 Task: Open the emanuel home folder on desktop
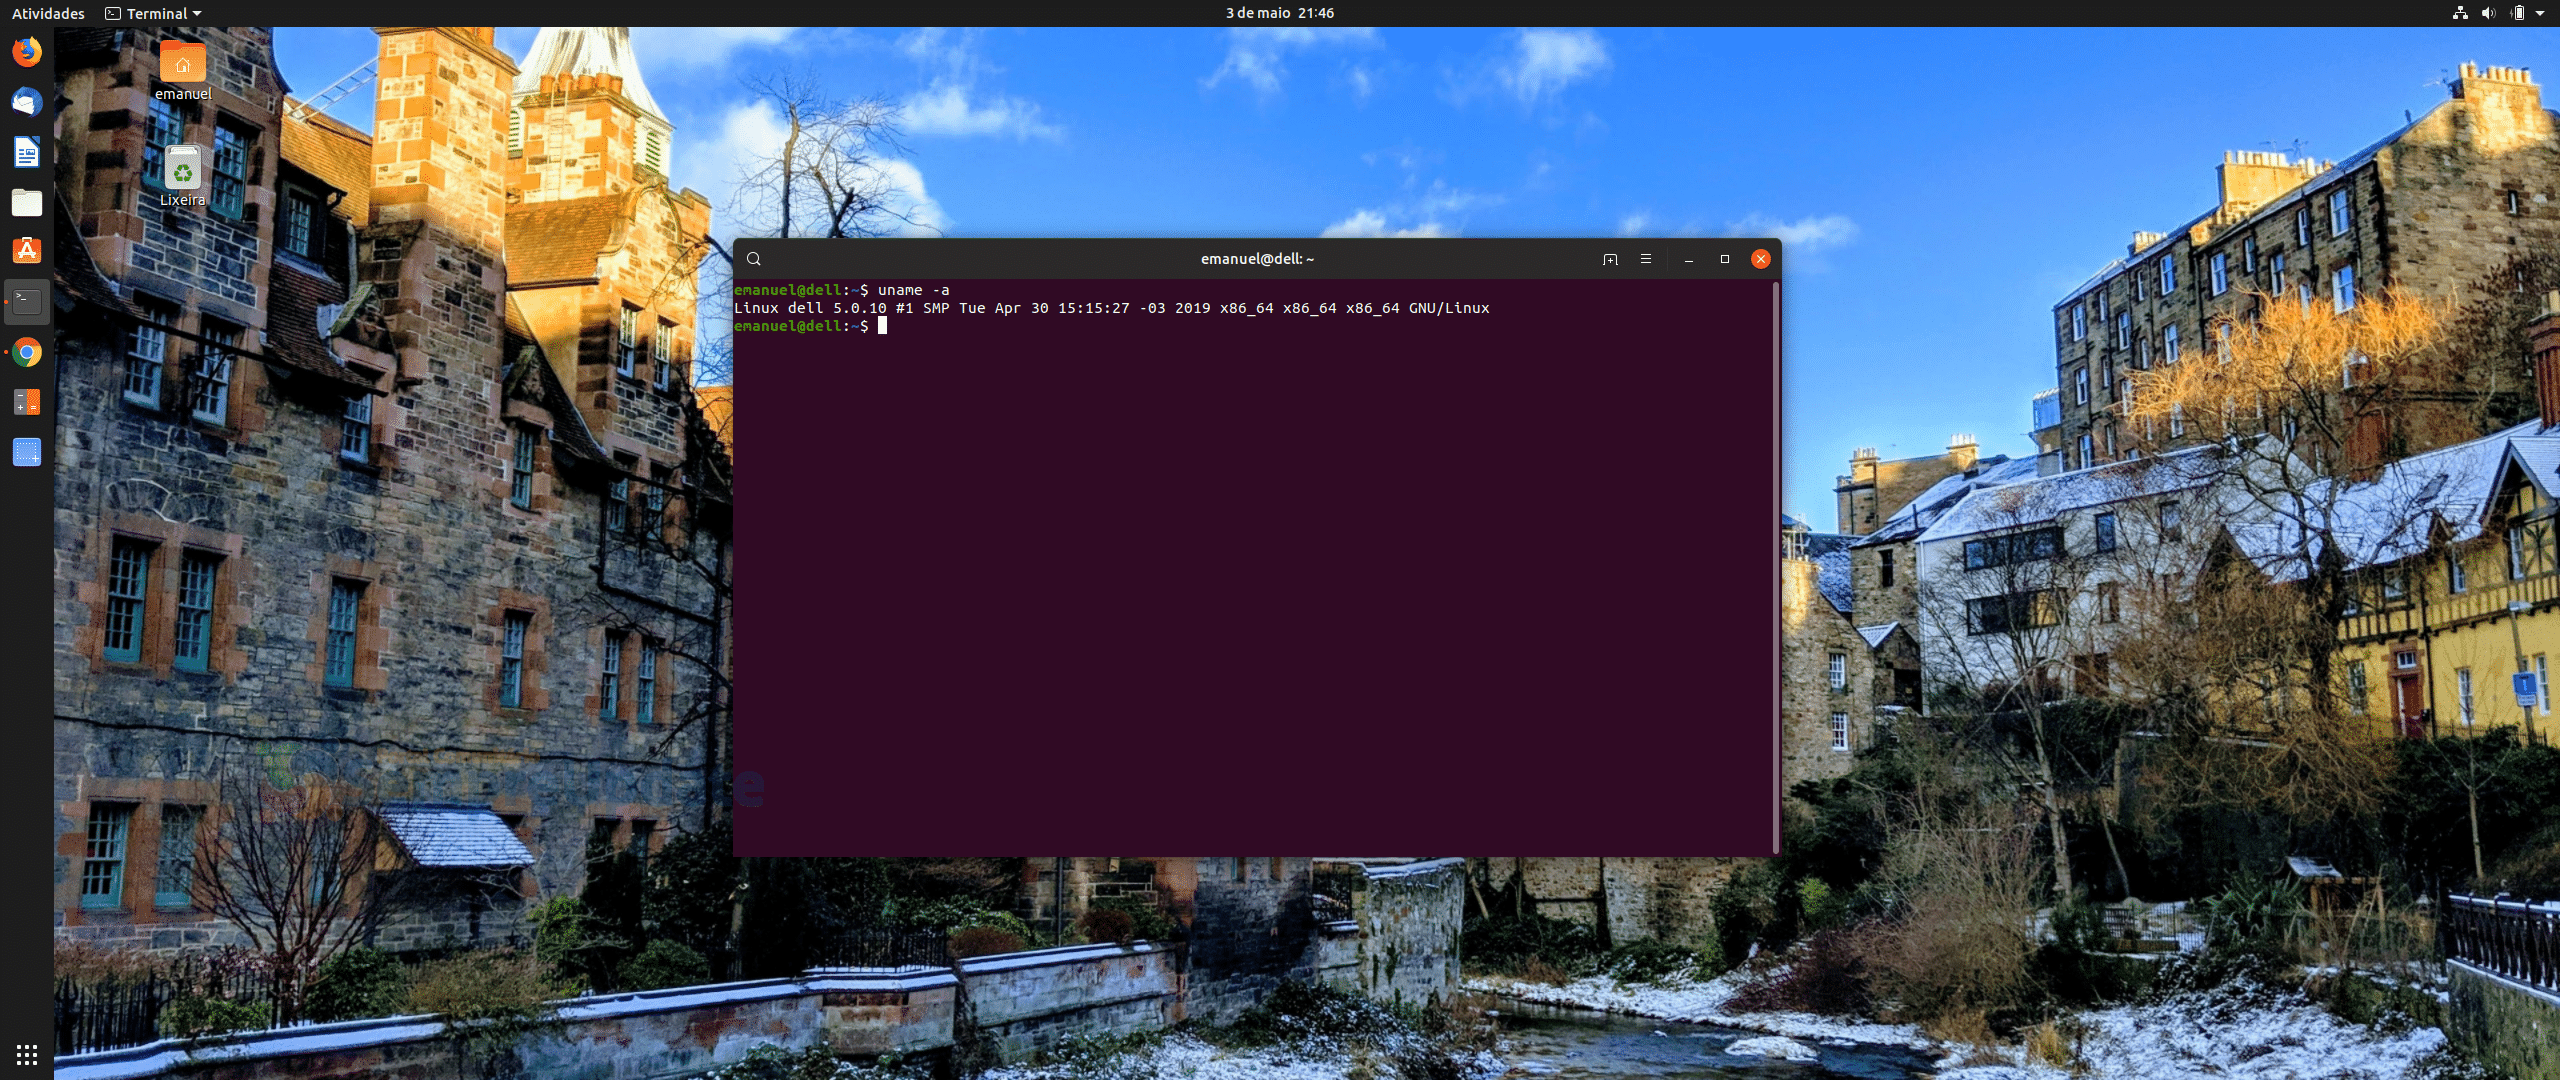coord(183,70)
